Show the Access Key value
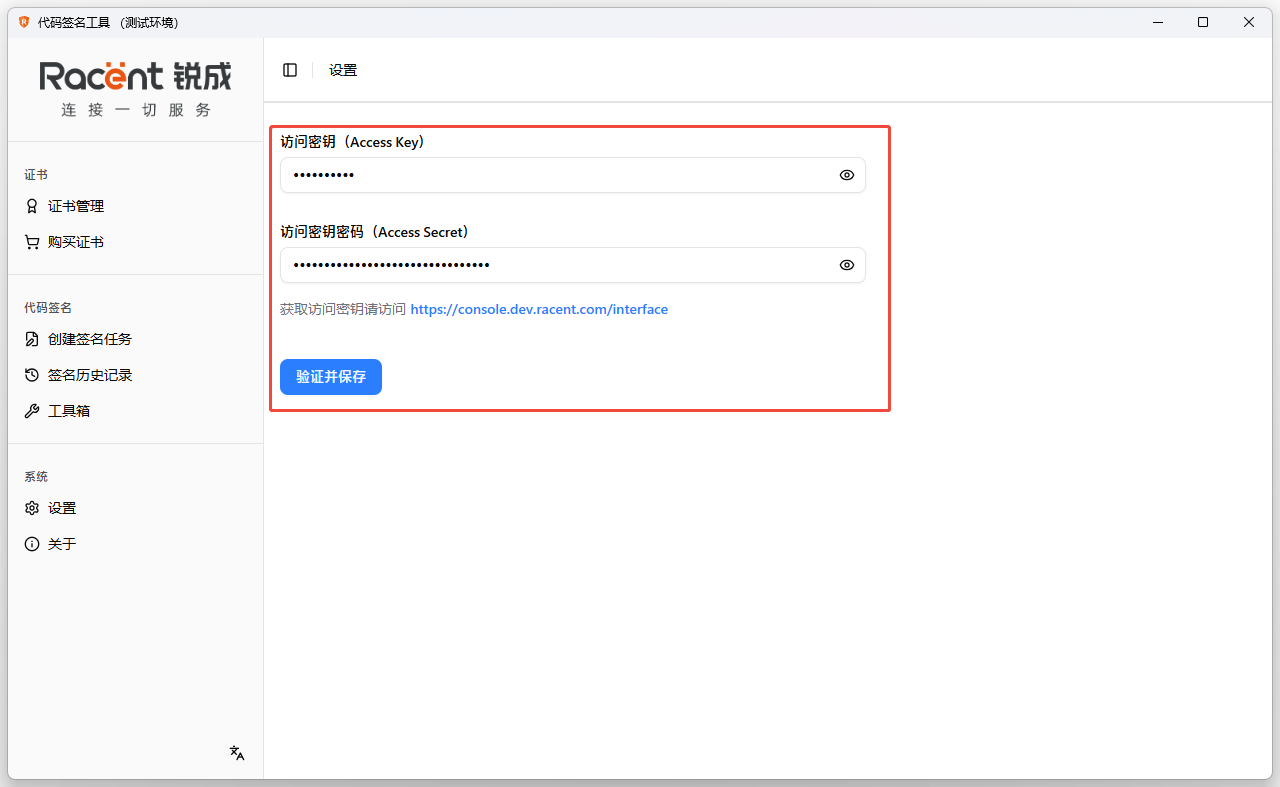Viewport: 1280px width, 787px height. click(847, 175)
